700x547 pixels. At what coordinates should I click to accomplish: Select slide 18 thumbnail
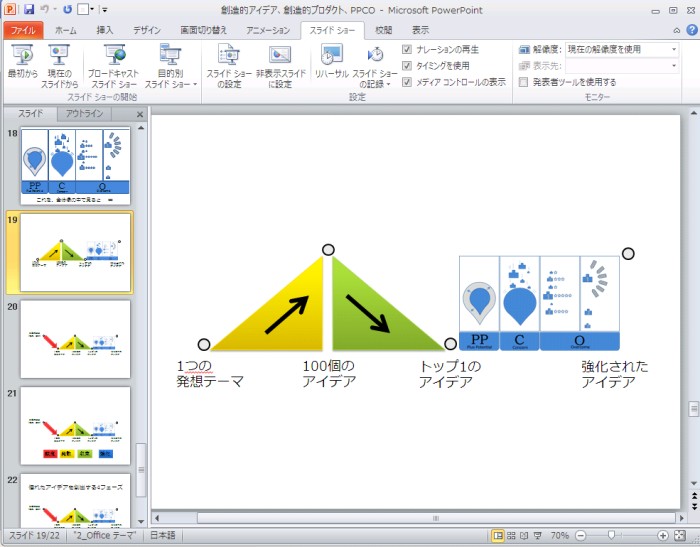tap(75, 166)
